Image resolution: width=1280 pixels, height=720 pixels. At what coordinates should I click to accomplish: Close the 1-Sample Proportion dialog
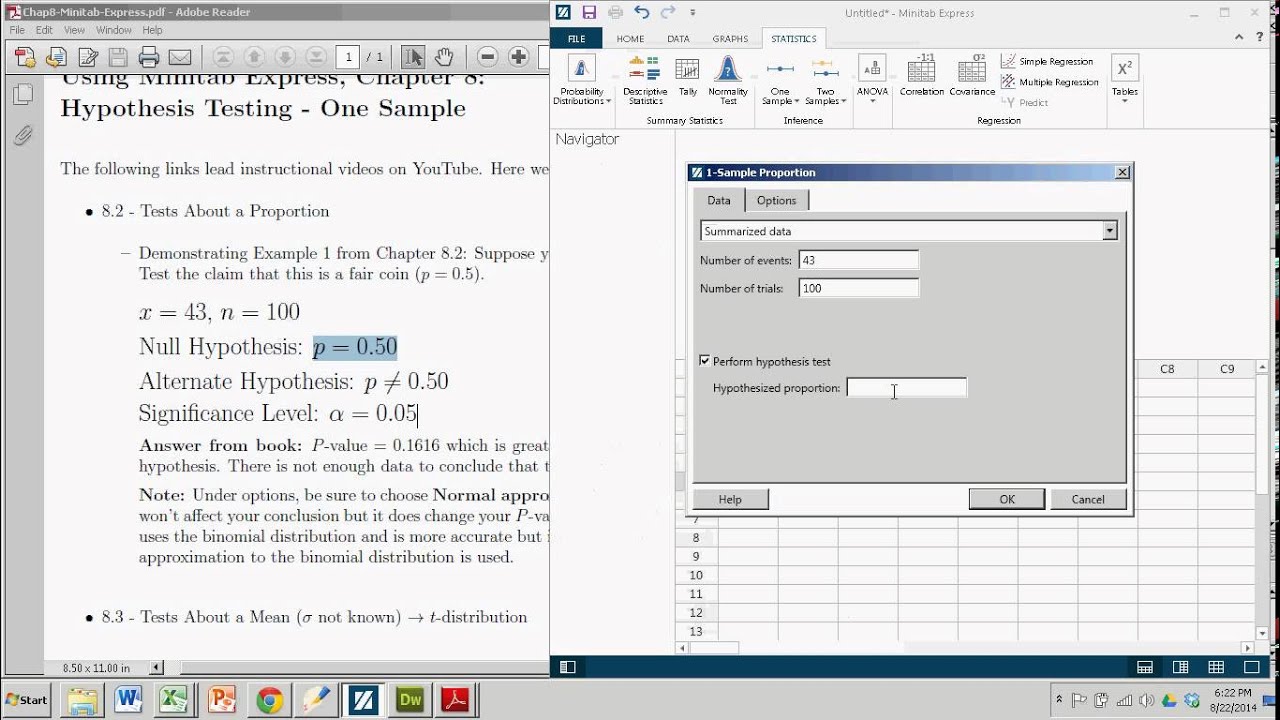tap(1122, 172)
